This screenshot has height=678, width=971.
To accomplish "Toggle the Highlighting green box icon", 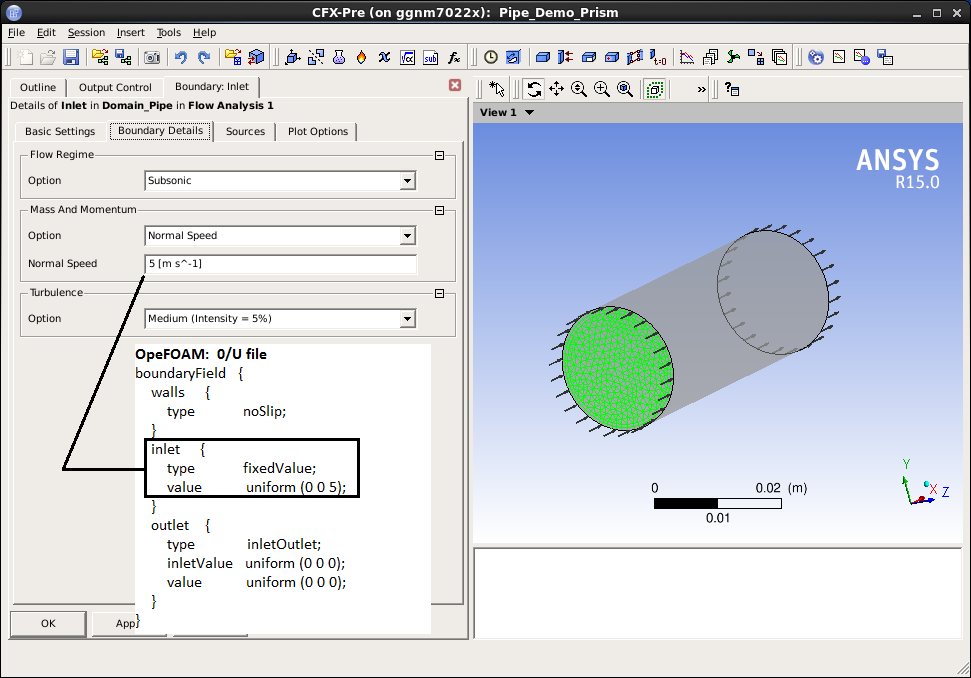I will 655,89.
